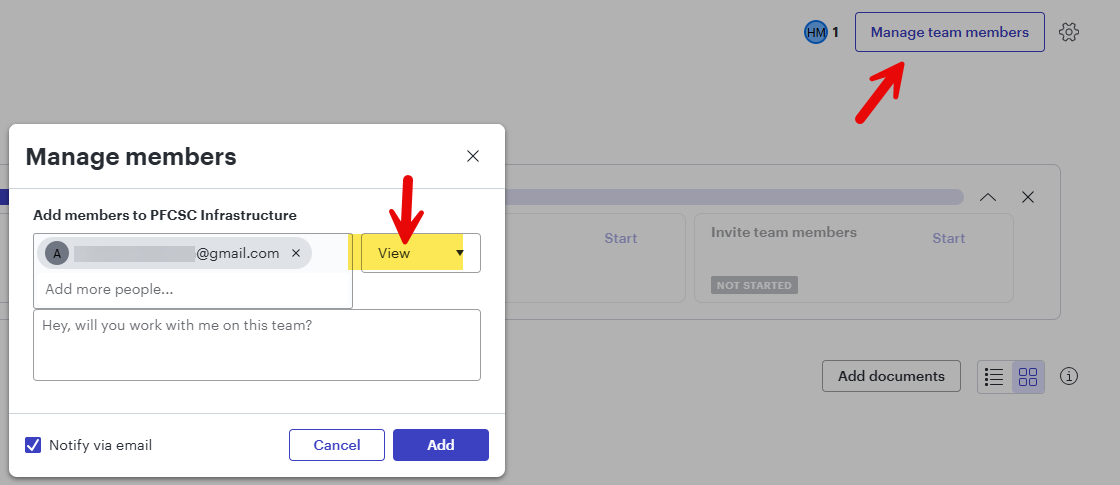Click the info circle icon
Viewport: 1120px width, 485px height.
click(x=1069, y=376)
